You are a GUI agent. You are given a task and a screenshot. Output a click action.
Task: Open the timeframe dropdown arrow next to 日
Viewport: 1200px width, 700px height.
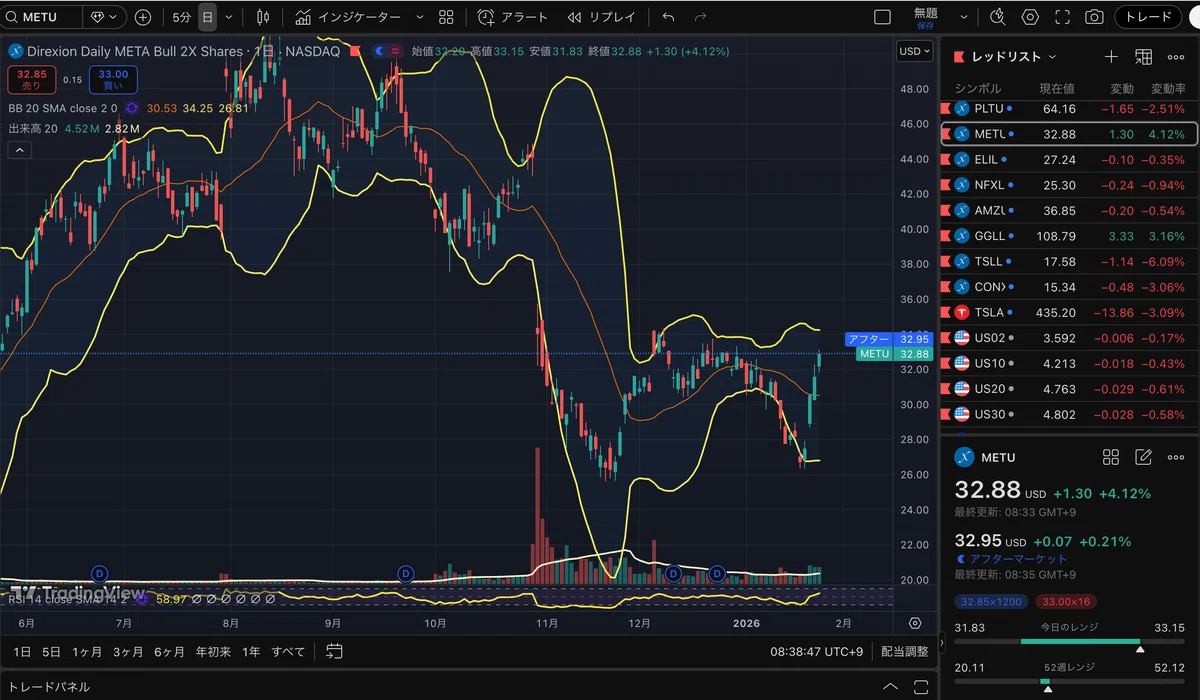pos(229,17)
